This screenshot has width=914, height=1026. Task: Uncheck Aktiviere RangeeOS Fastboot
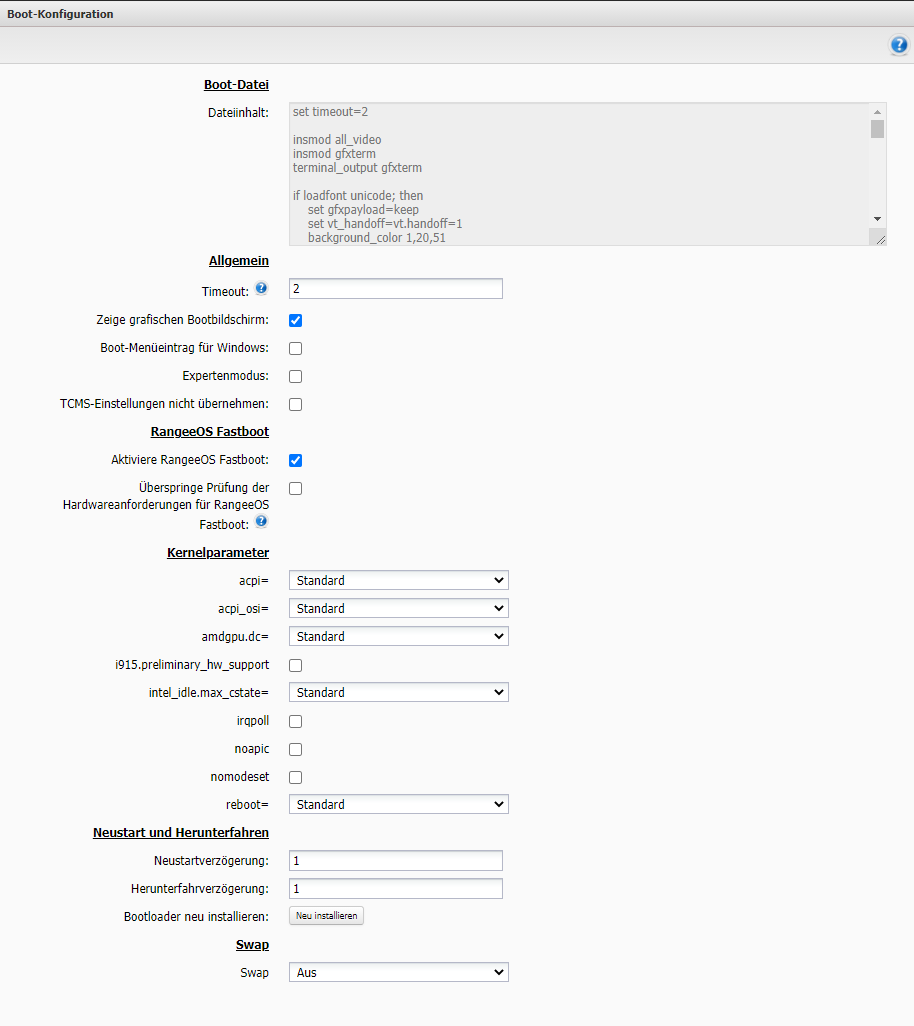[295, 461]
